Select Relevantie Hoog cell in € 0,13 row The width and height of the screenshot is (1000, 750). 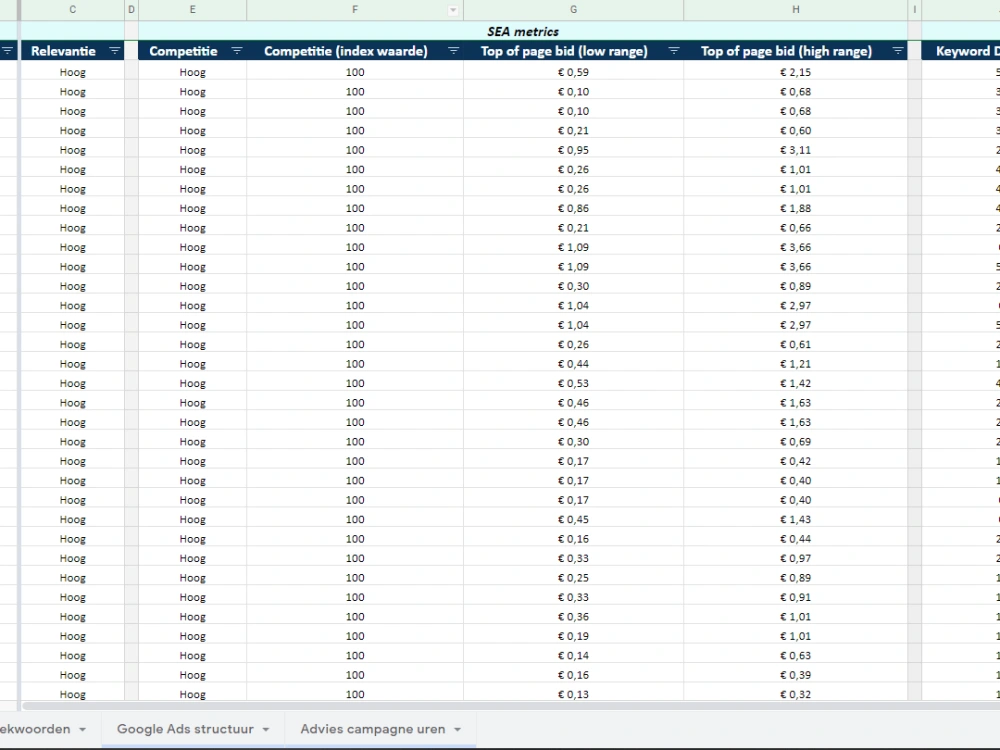pos(73,694)
